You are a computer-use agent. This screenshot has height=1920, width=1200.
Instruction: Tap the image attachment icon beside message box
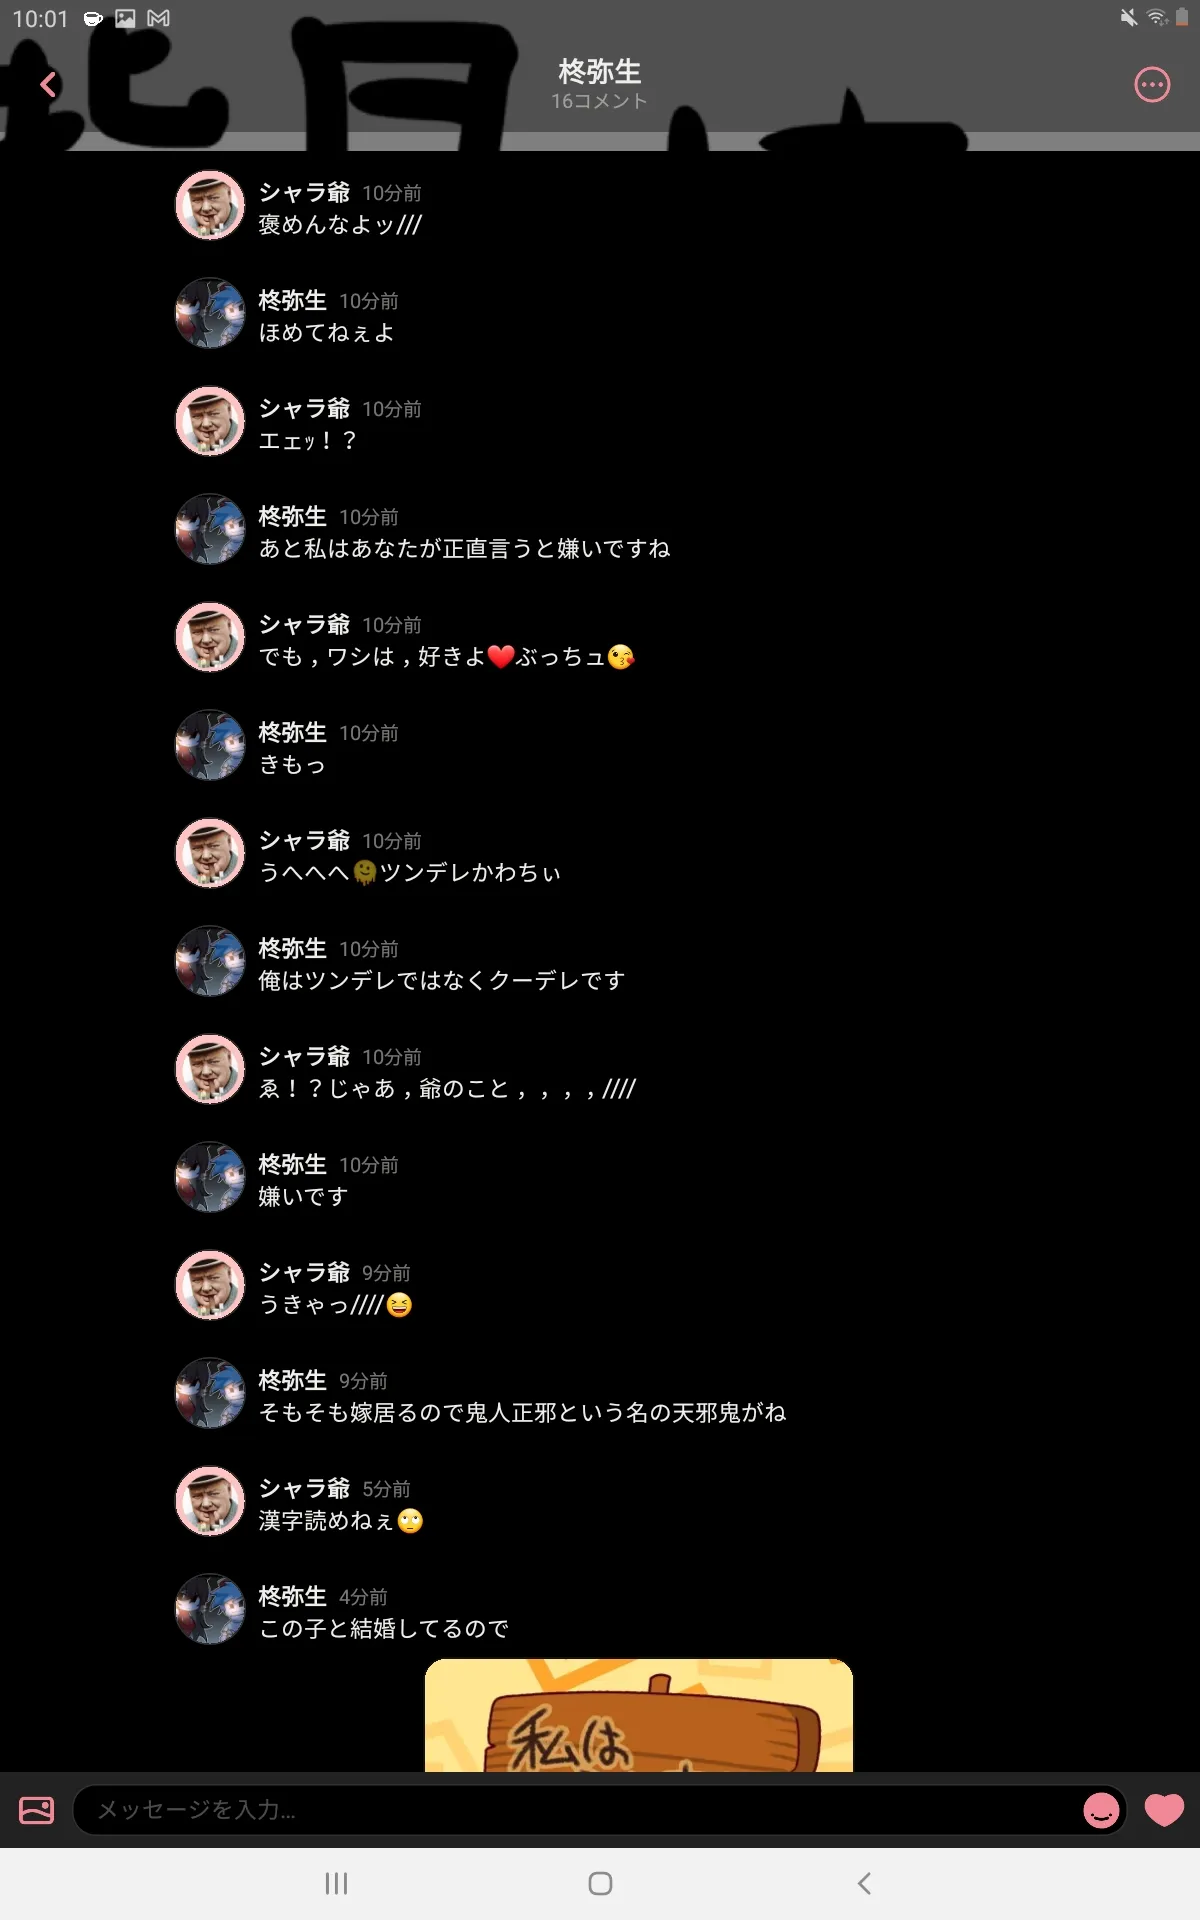pos(37,1810)
